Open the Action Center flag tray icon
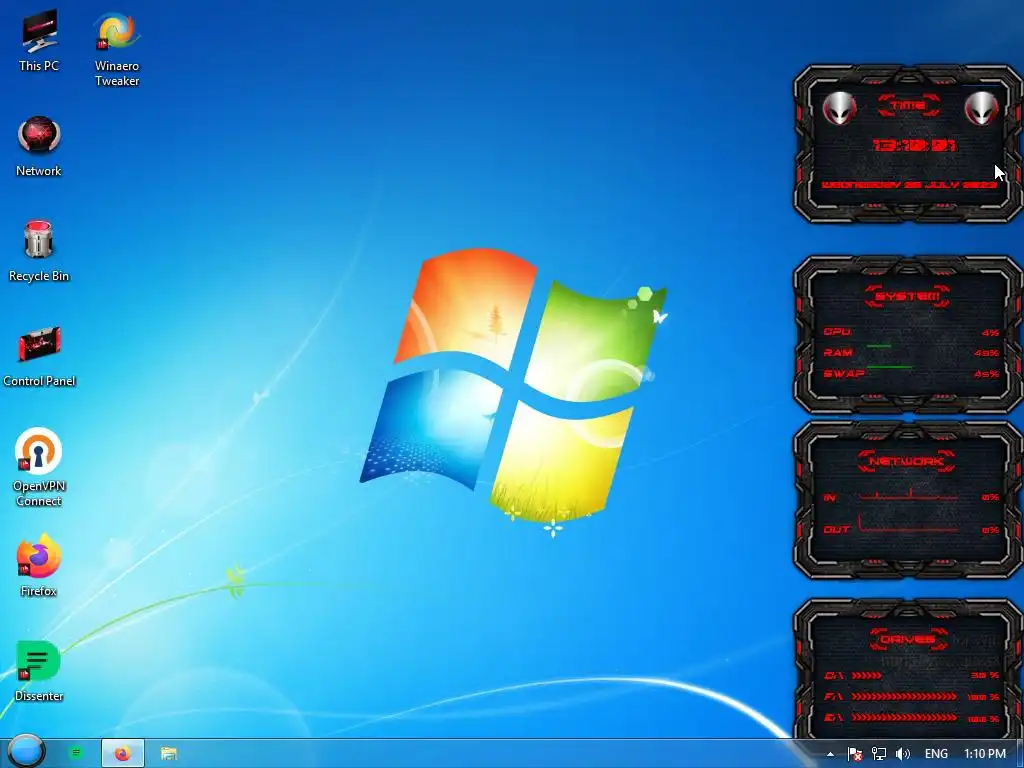This screenshot has height=768, width=1024. [x=854, y=754]
